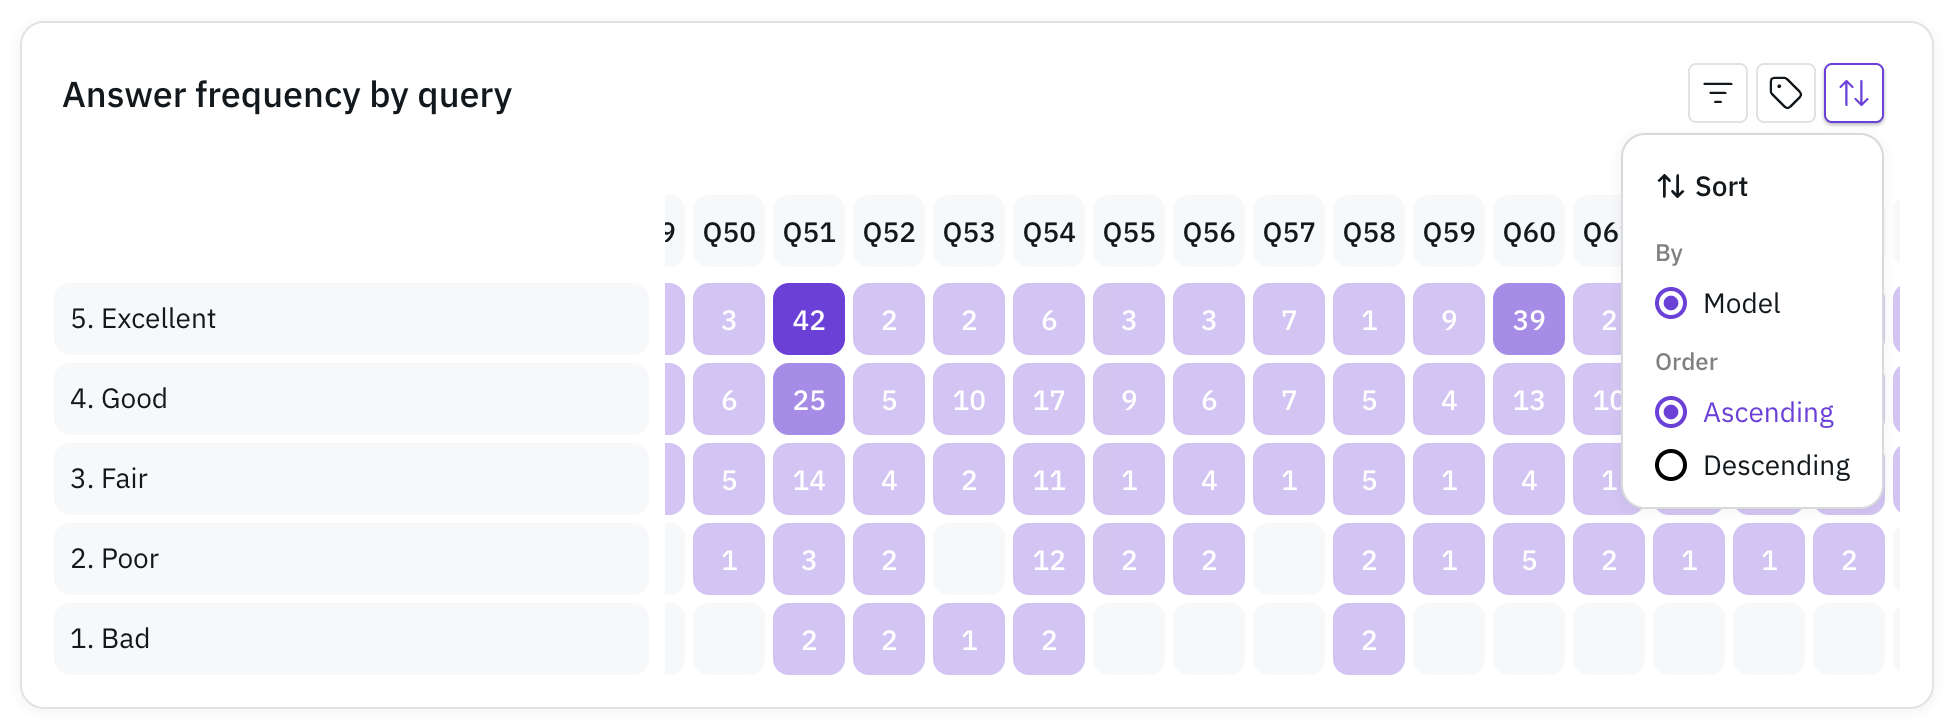Image resolution: width=1956 pixels, height=724 pixels.
Task: Click the Q57 column header
Action: click(x=1289, y=232)
